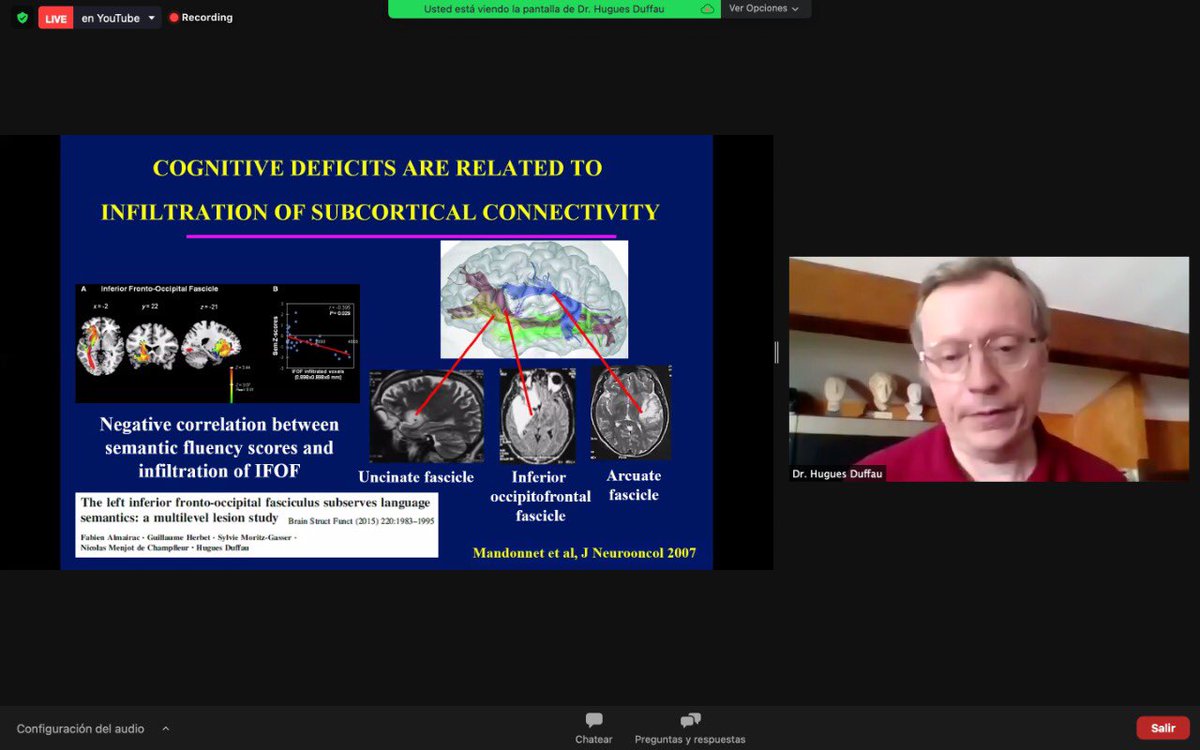
Task: Click MRI scan above 'Inferior occipitofrontal fascicle'
Action: coord(537,416)
